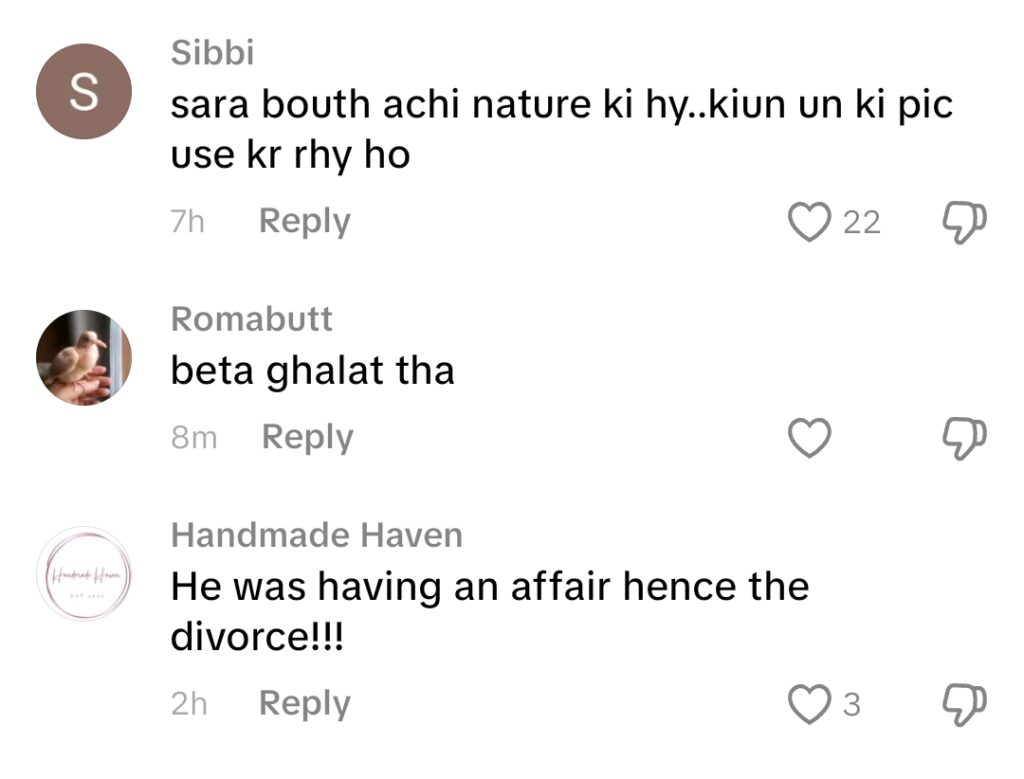
Task: Open the Sibbi username link
Action: 212,52
